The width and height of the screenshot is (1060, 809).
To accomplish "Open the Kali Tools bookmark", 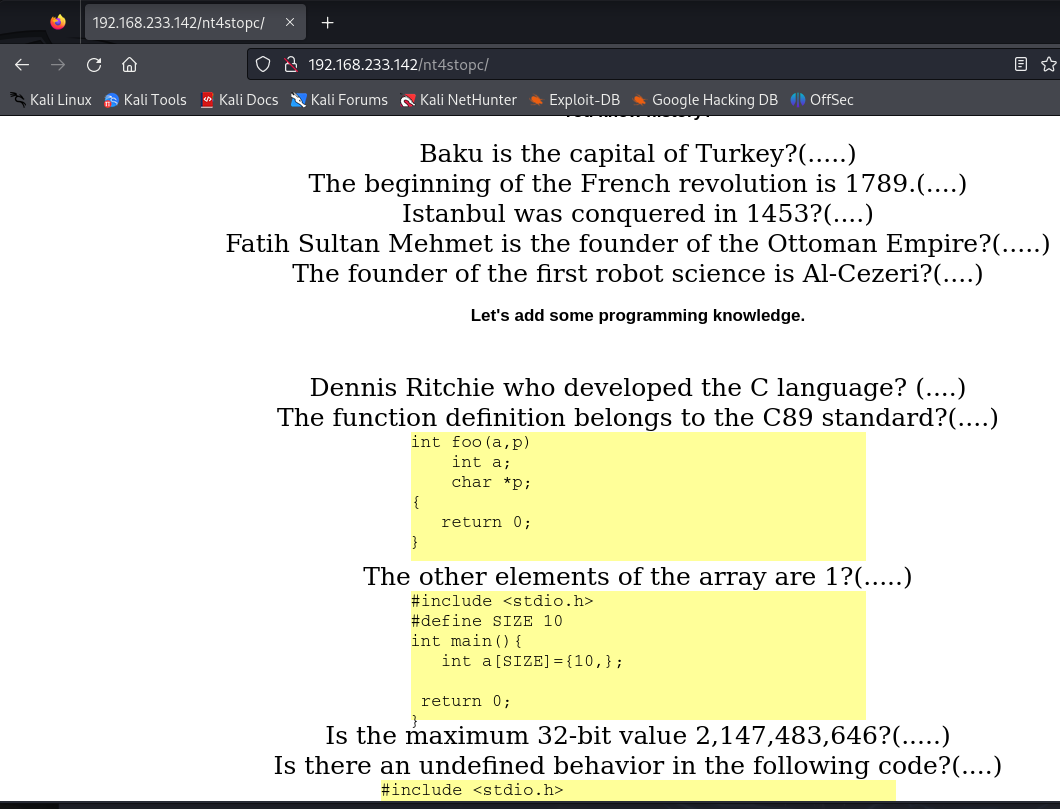I will 147,100.
